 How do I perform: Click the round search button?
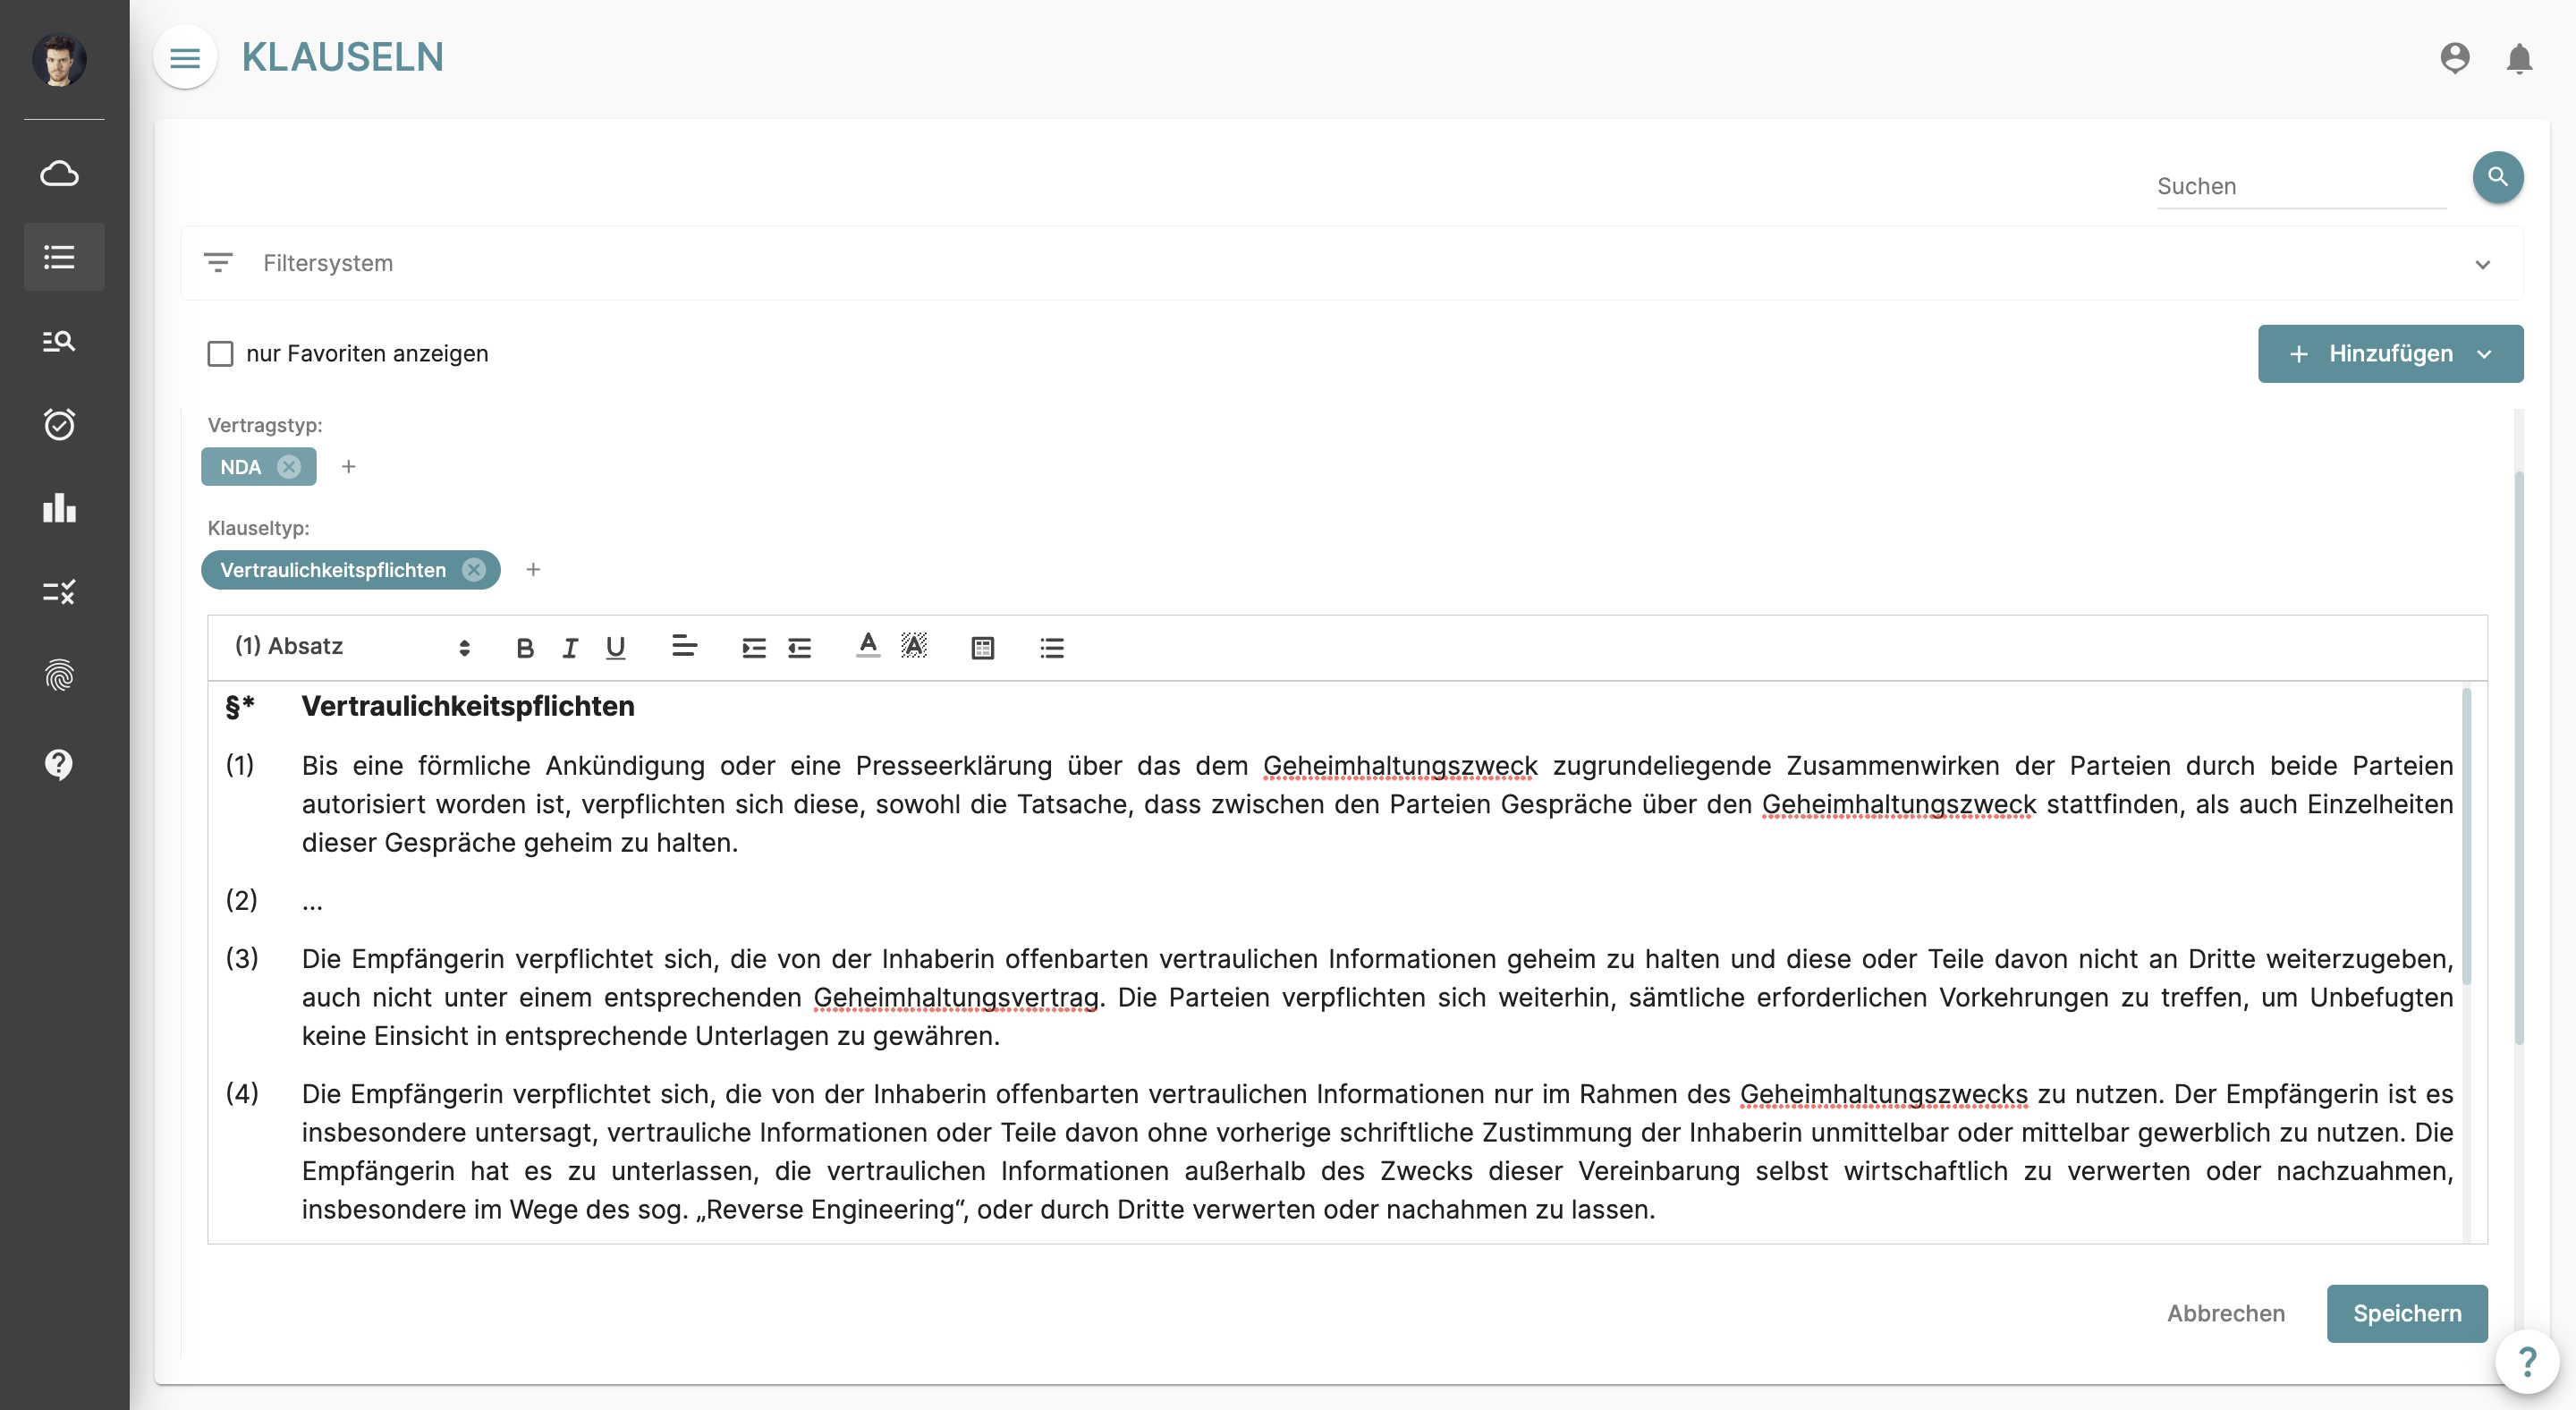pyautogui.click(x=2498, y=177)
